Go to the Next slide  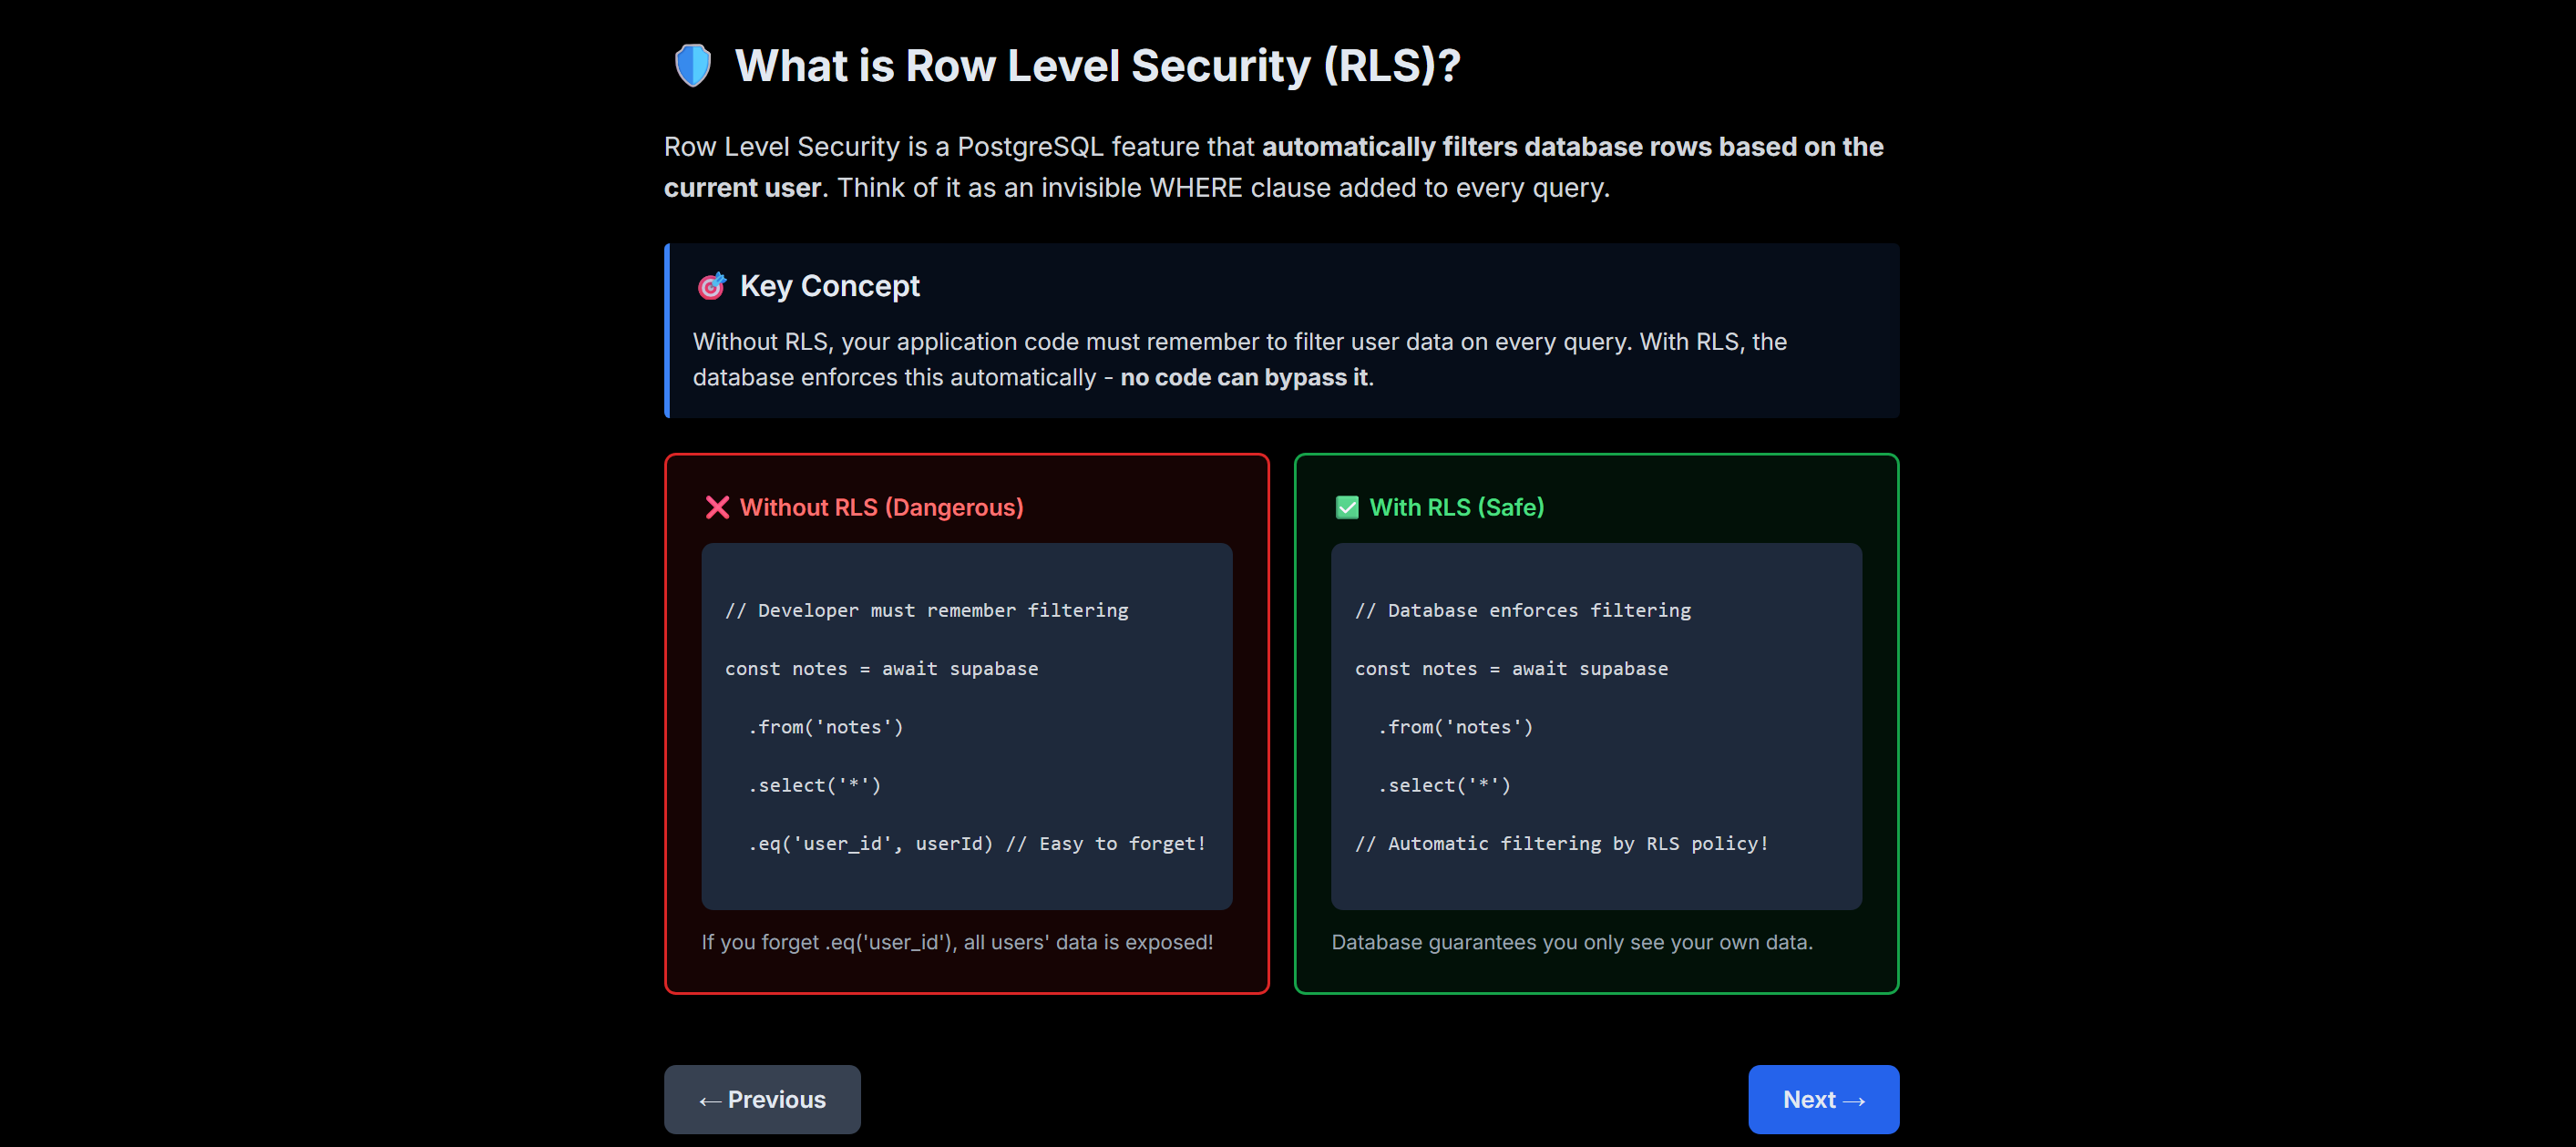(1822, 1099)
